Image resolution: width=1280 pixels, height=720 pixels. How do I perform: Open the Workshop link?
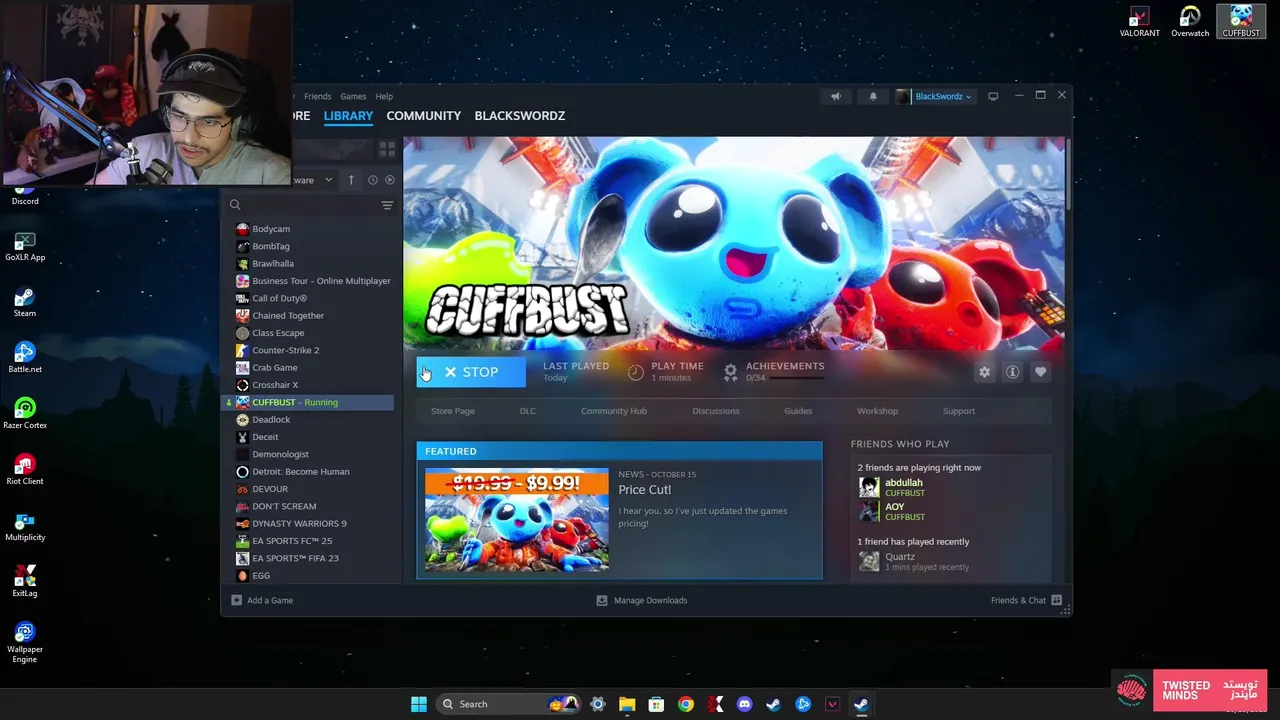877,411
